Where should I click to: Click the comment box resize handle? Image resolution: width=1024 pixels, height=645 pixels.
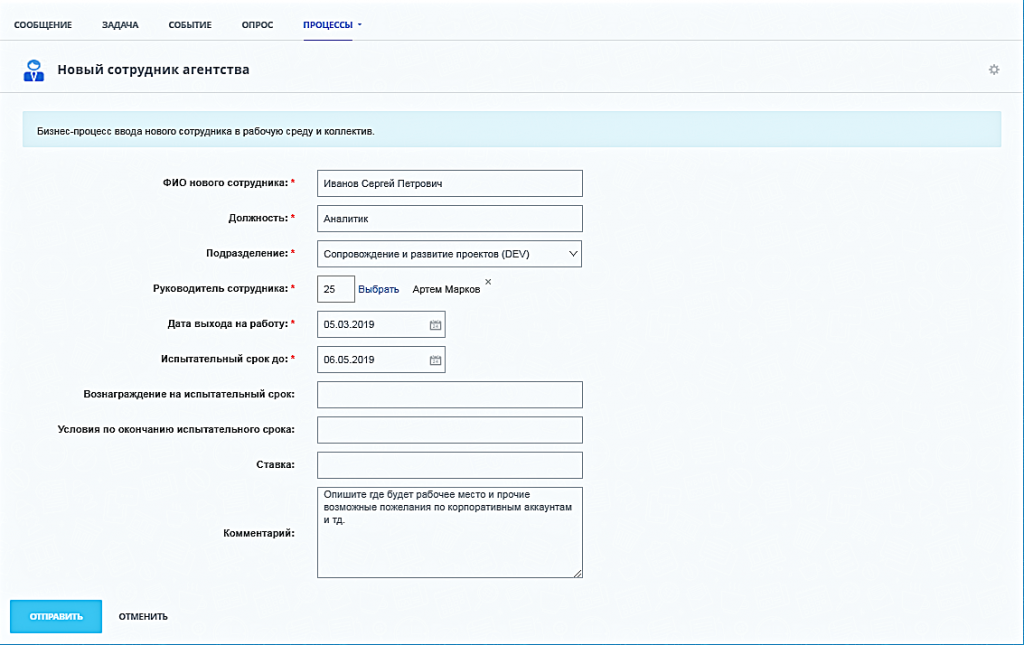point(577,573)
